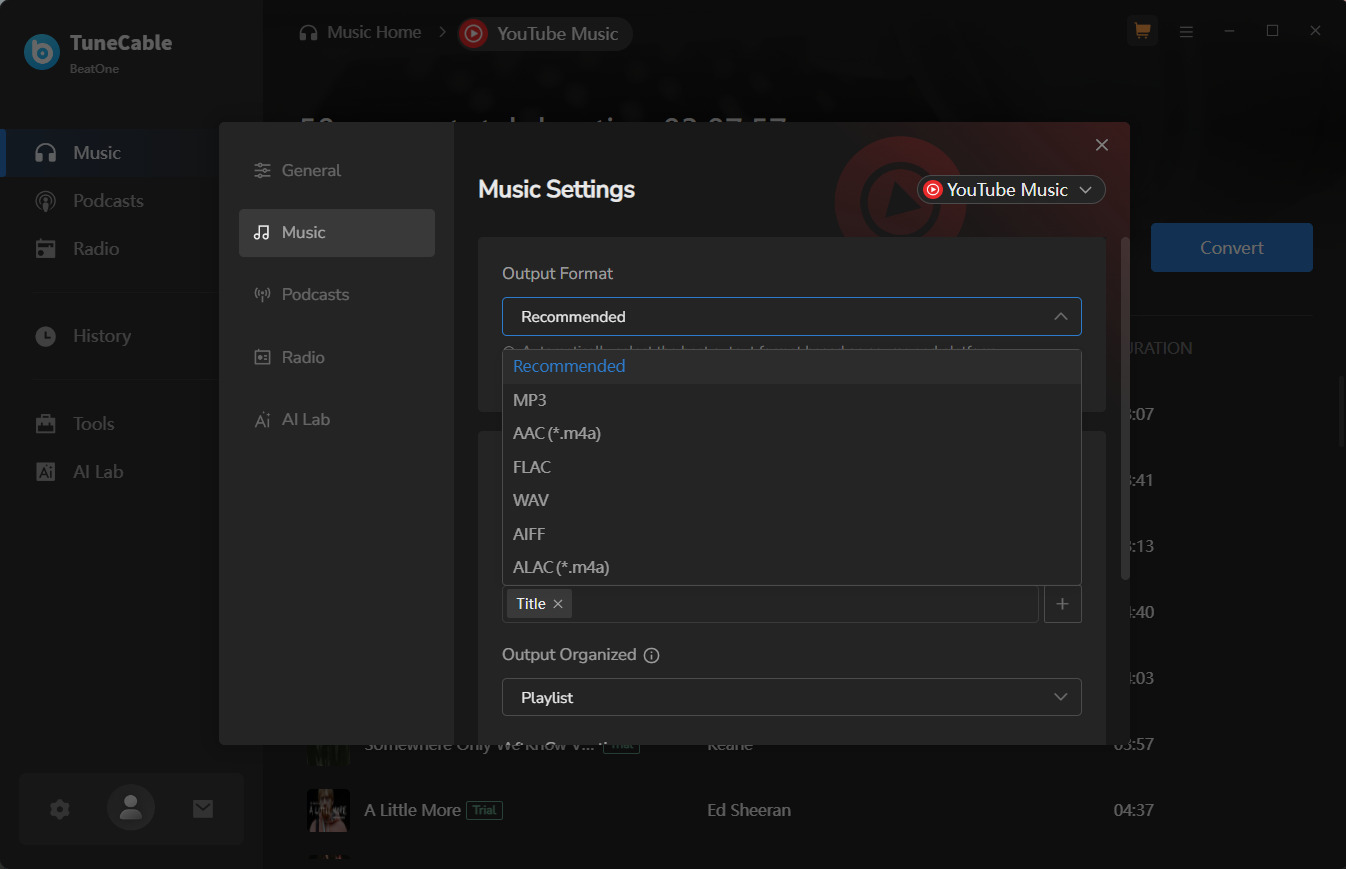Open the YouTube Music source dropdown

click(1010, 190)
